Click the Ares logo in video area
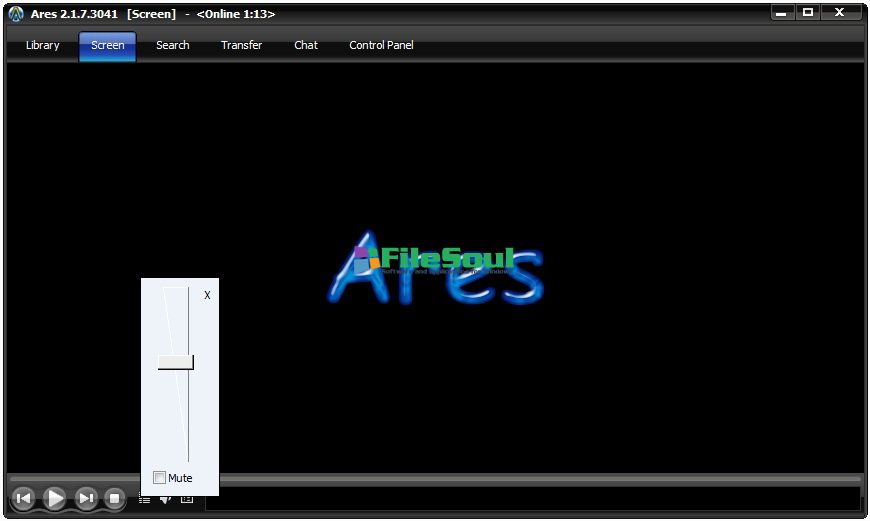Image resolution: width=870 pixels, height=521 pixels. click(436, 268)
